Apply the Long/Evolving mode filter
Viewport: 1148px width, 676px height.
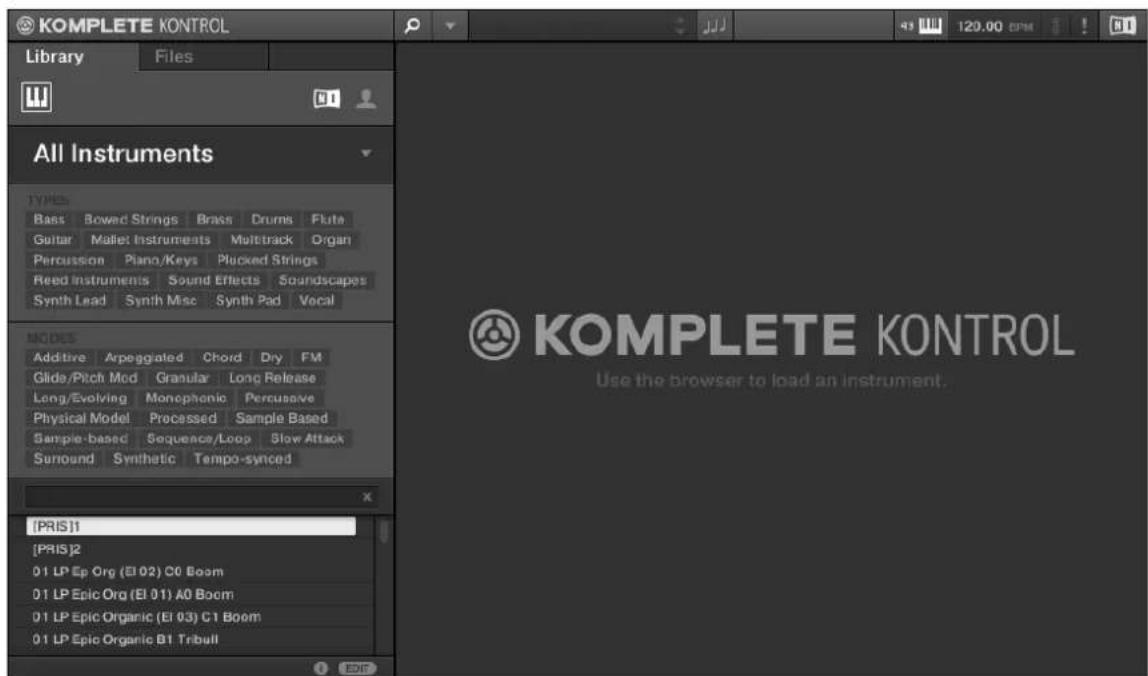[x=80, y=398]
